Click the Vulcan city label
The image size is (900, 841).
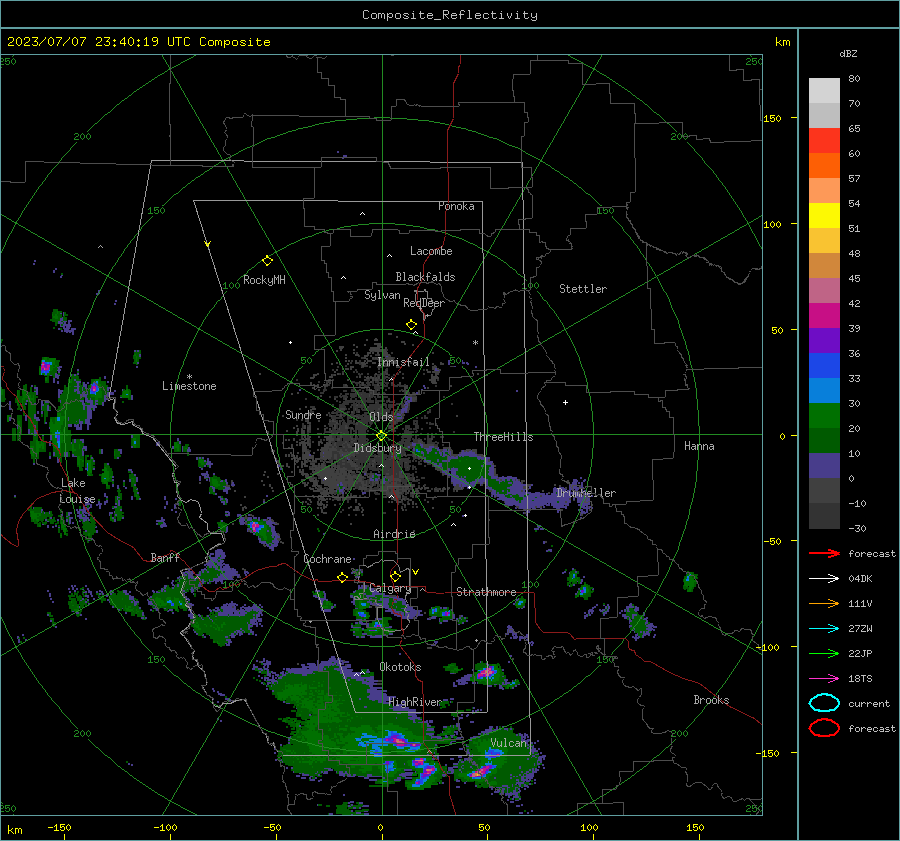pyautogui.click(x=509, y=743)
